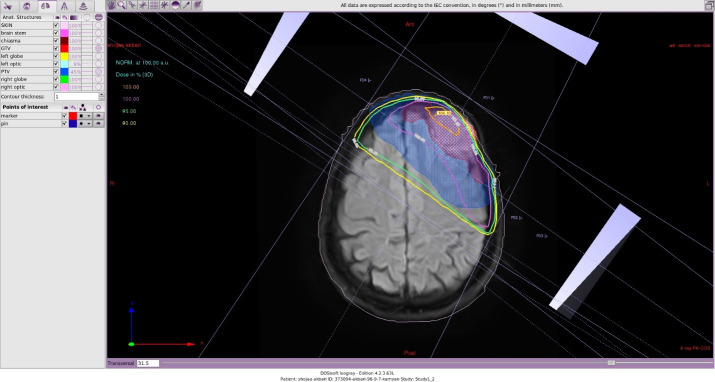Uncheck the GTV structure checkbox

(56, 48)
